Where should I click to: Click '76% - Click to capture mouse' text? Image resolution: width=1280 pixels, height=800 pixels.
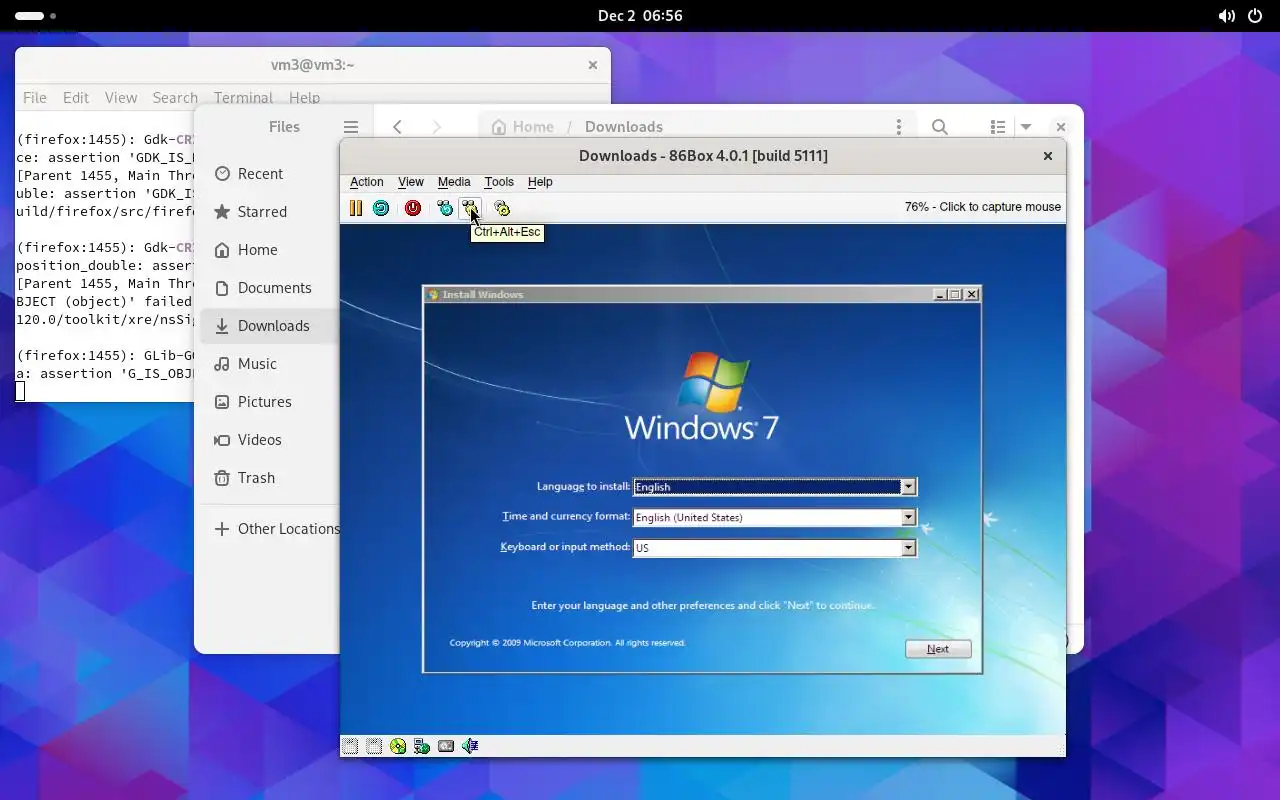click(x=983, y=207)
